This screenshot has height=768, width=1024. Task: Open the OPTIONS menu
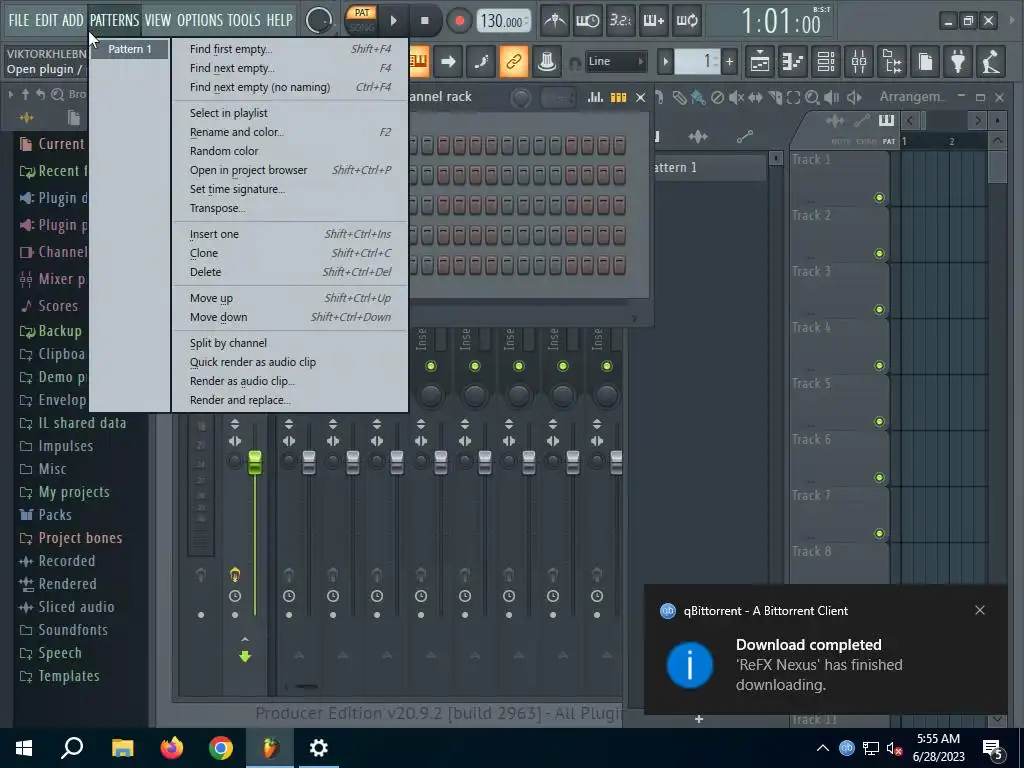pyautogui.click(x=200, y=20)
